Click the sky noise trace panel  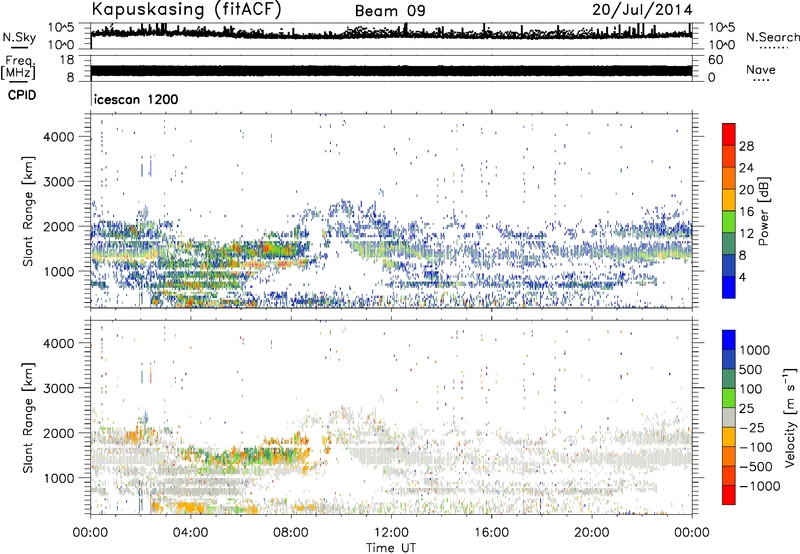point(391,36)
